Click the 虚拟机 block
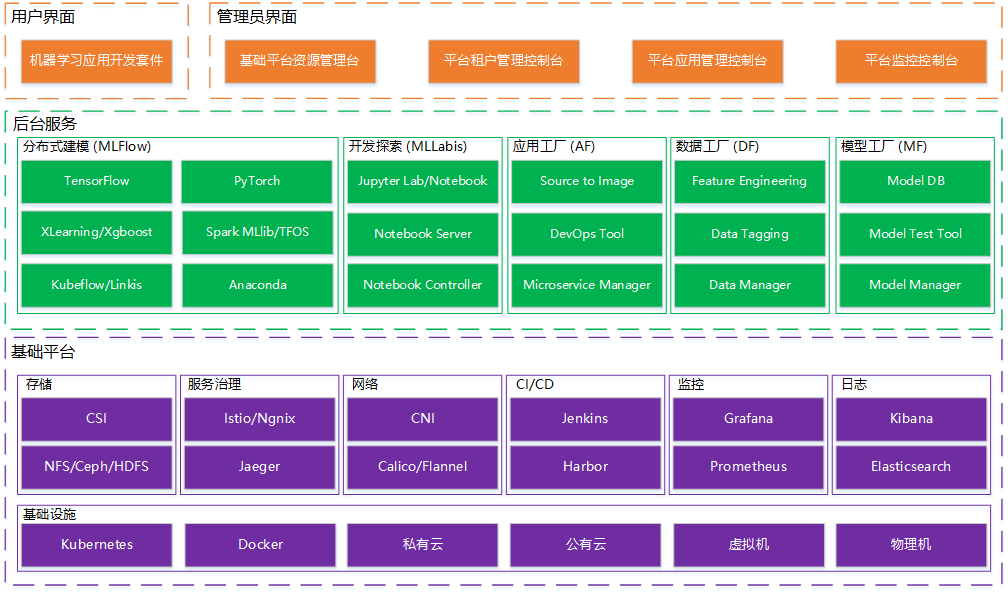The image size is (1008, 593). pos(748,545)
